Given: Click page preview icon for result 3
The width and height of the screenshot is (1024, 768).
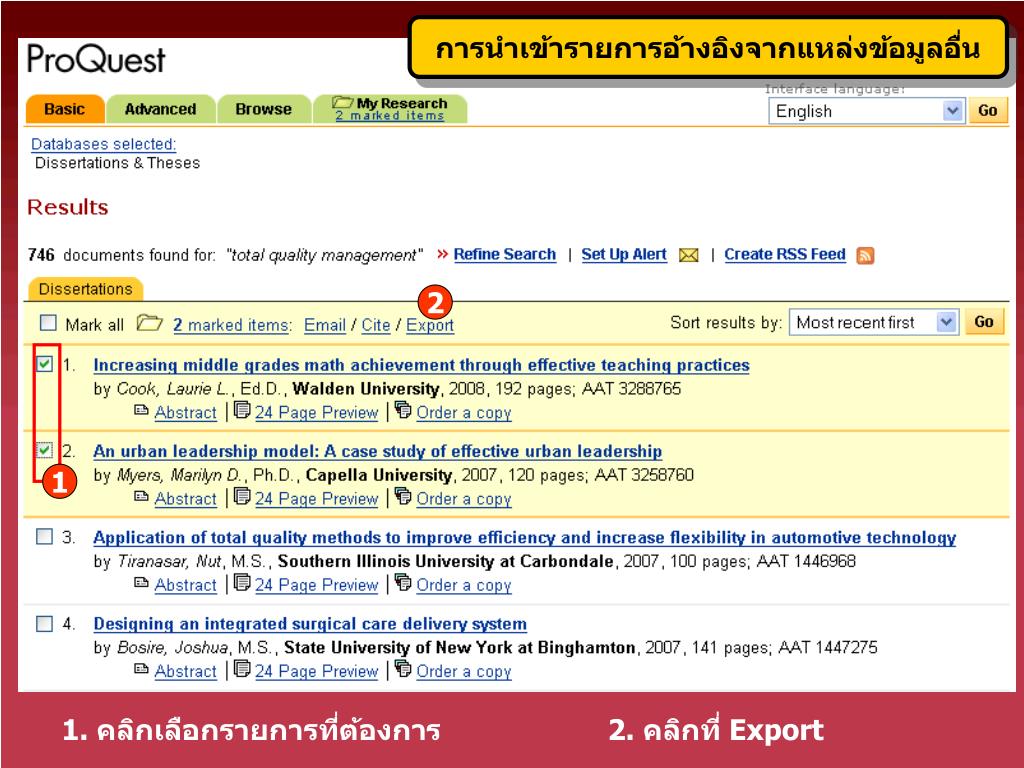Looking at the screenshot, I should (242, 583).
